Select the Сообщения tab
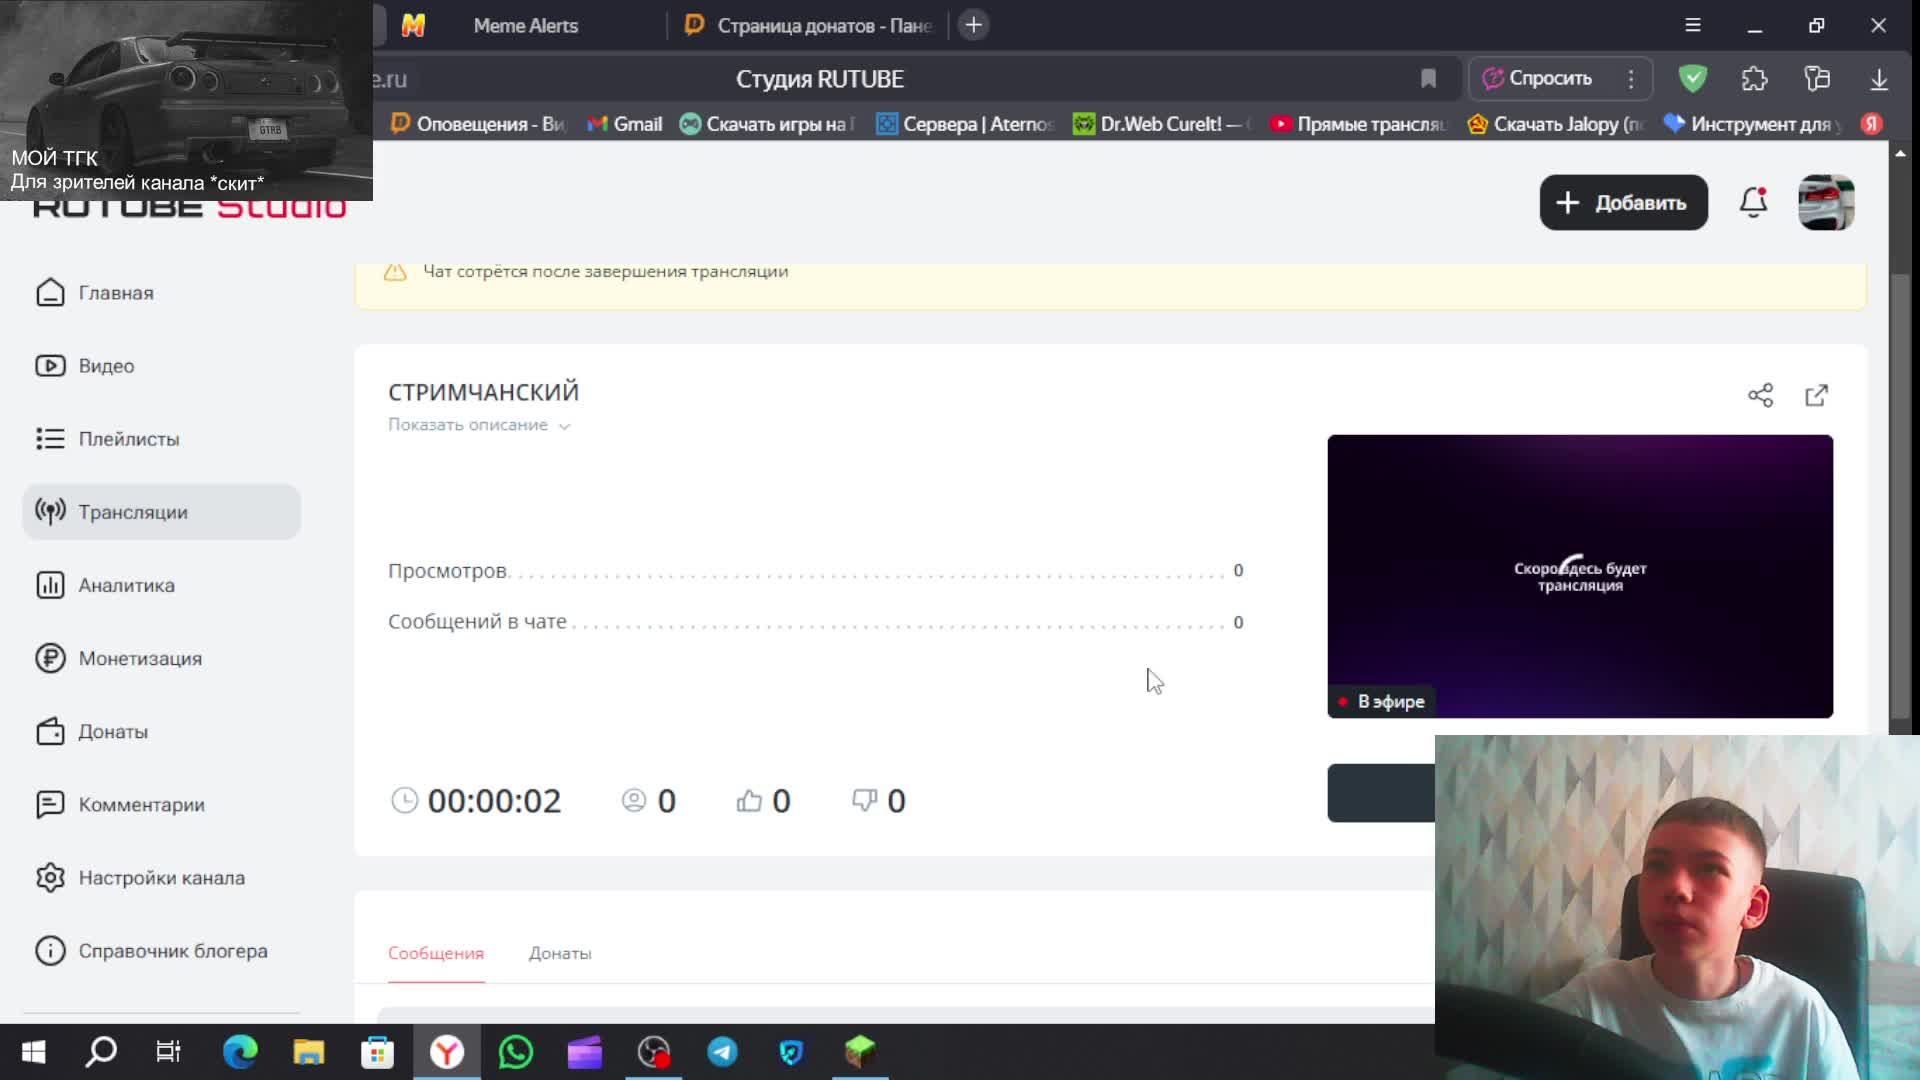 pyautogui.click(x=435, y=953)
